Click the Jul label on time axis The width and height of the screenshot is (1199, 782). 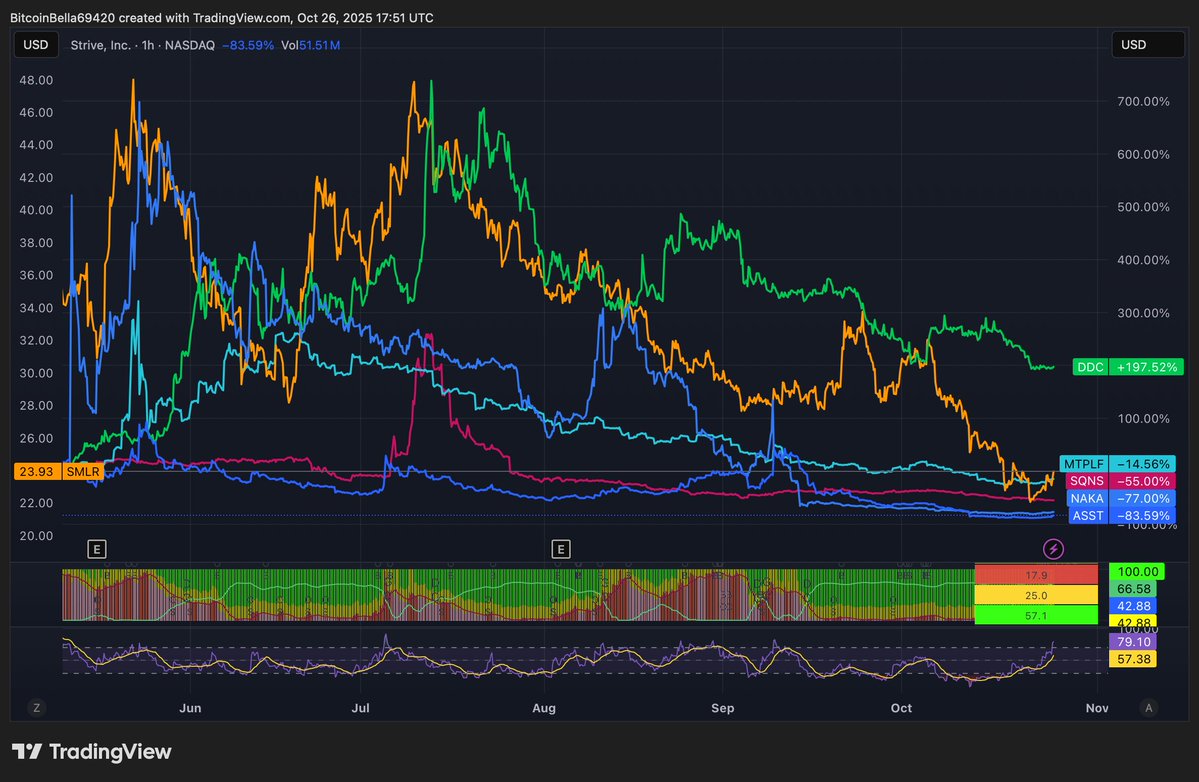(x=360, y=708)
